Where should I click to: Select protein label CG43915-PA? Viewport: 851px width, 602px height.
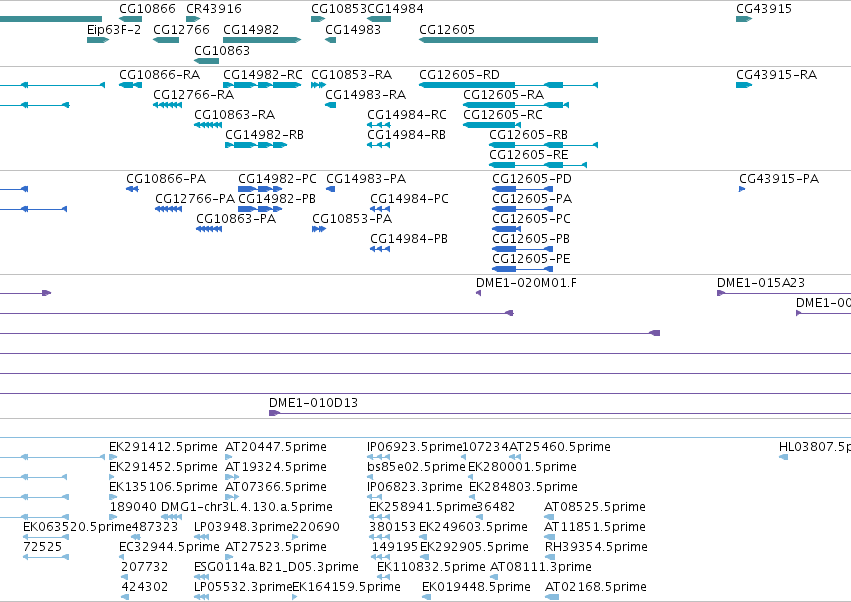pyautogui.click(x=779, y=179)
